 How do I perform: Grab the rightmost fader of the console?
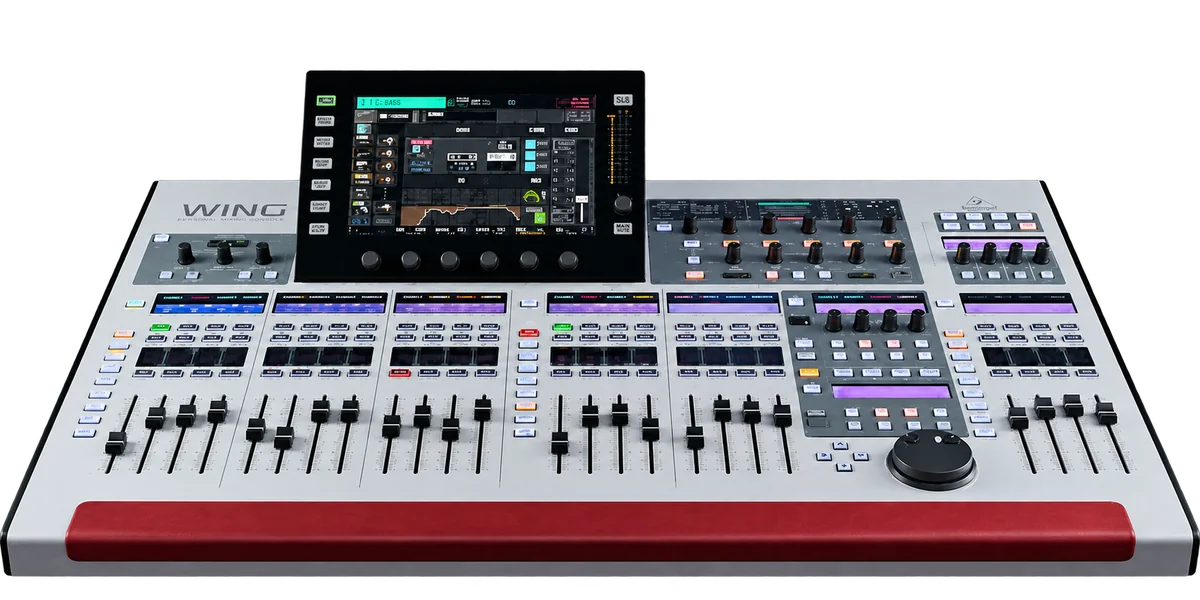[1107, 414]
